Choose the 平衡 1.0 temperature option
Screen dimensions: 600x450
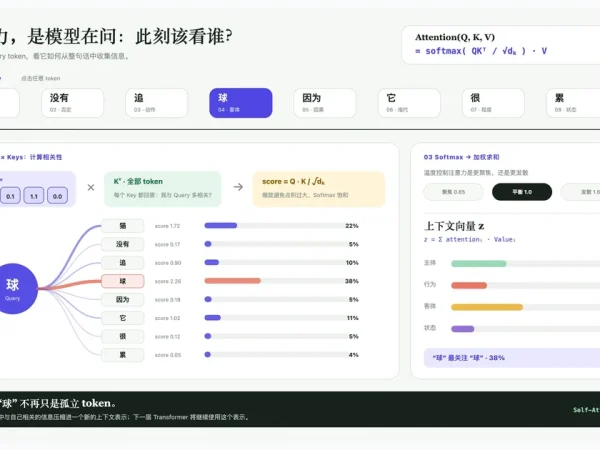pyautogui.click(x=522, y=192)
